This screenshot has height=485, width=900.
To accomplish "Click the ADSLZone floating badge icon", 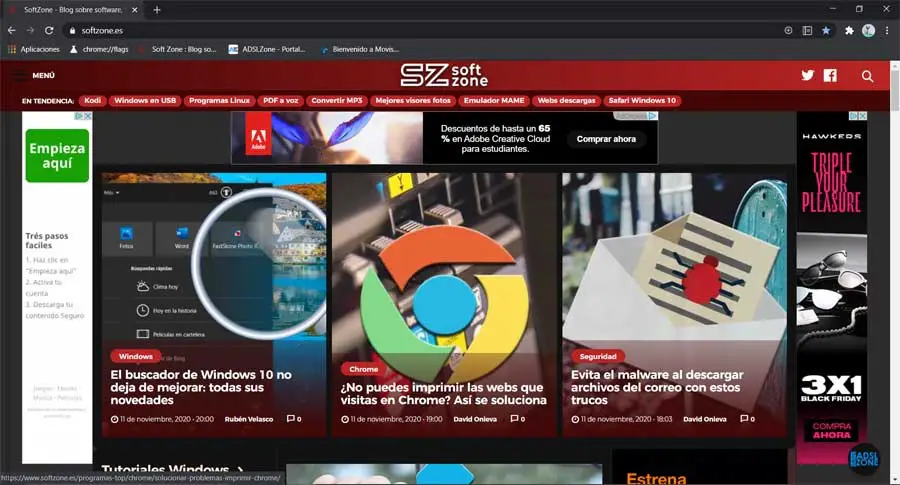I will 864,459.
